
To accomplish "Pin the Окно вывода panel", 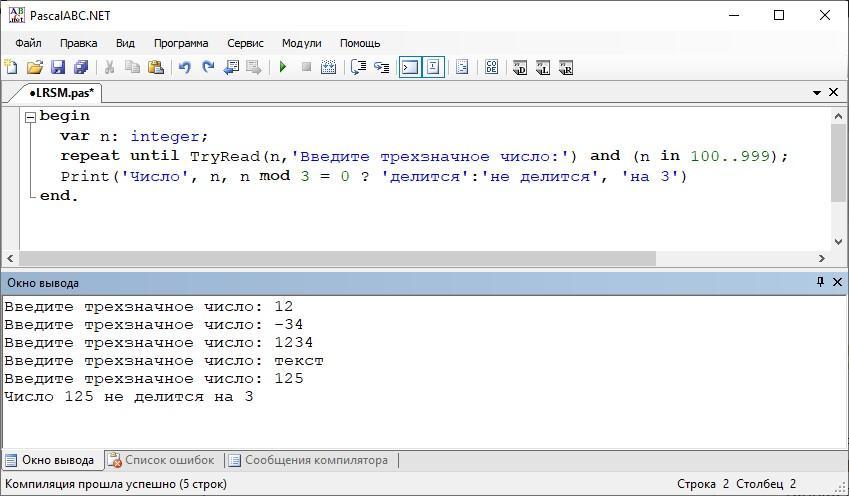I will point(820,282).
